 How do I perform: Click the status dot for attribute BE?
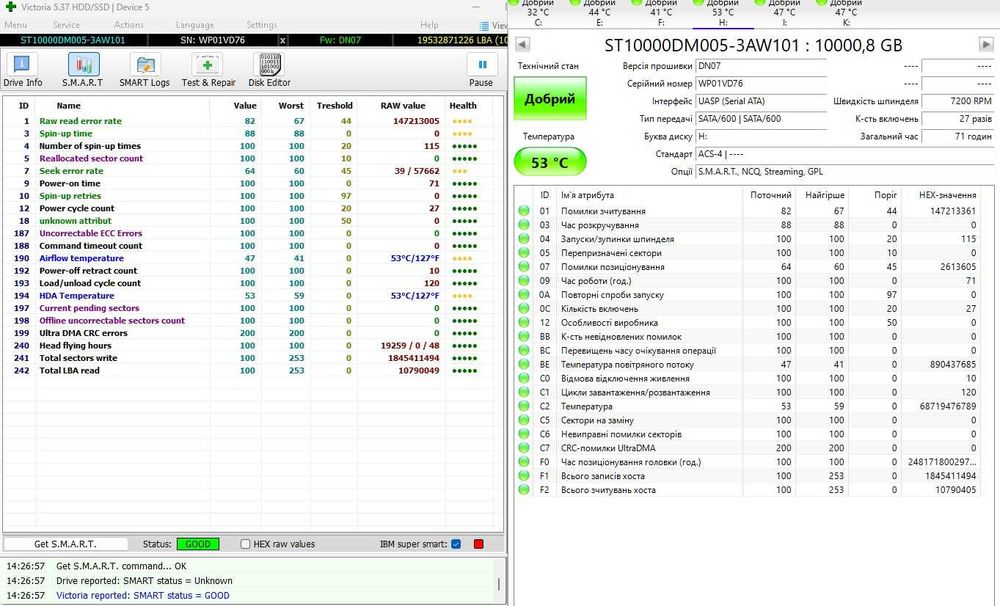[524, 364]
